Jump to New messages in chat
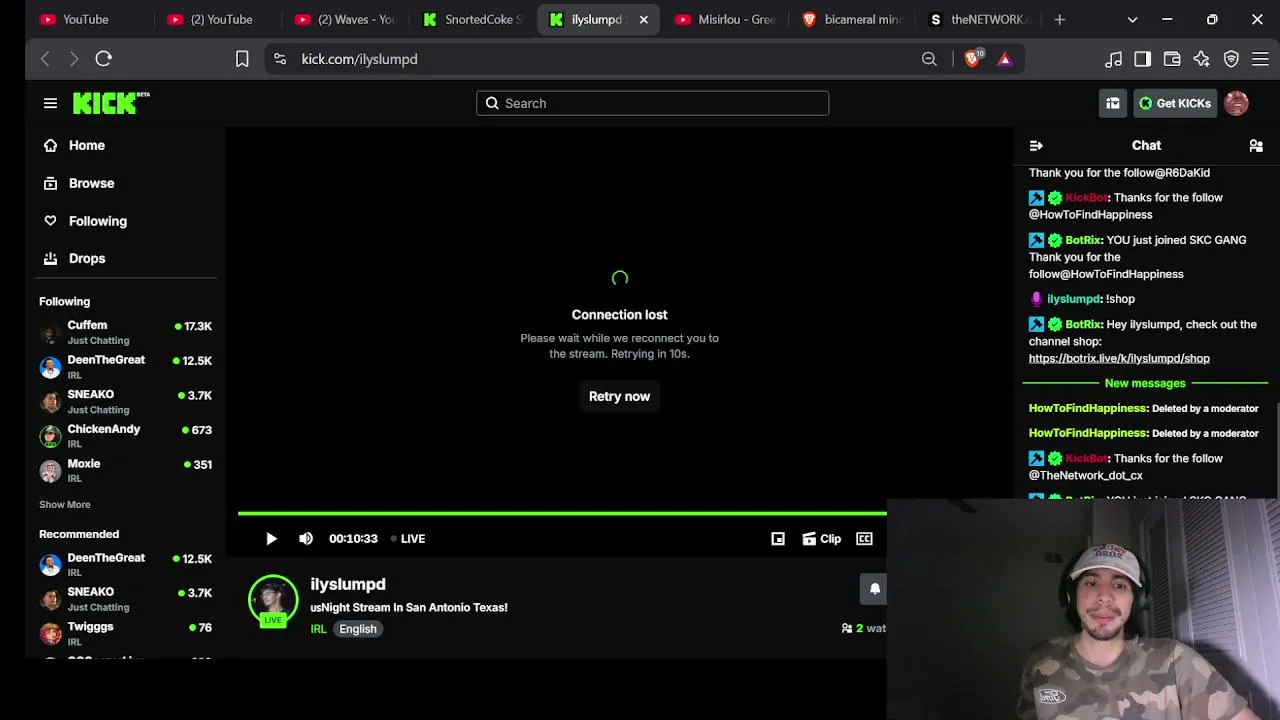This screenshot has height=720, width=1280. (1145, 383)
